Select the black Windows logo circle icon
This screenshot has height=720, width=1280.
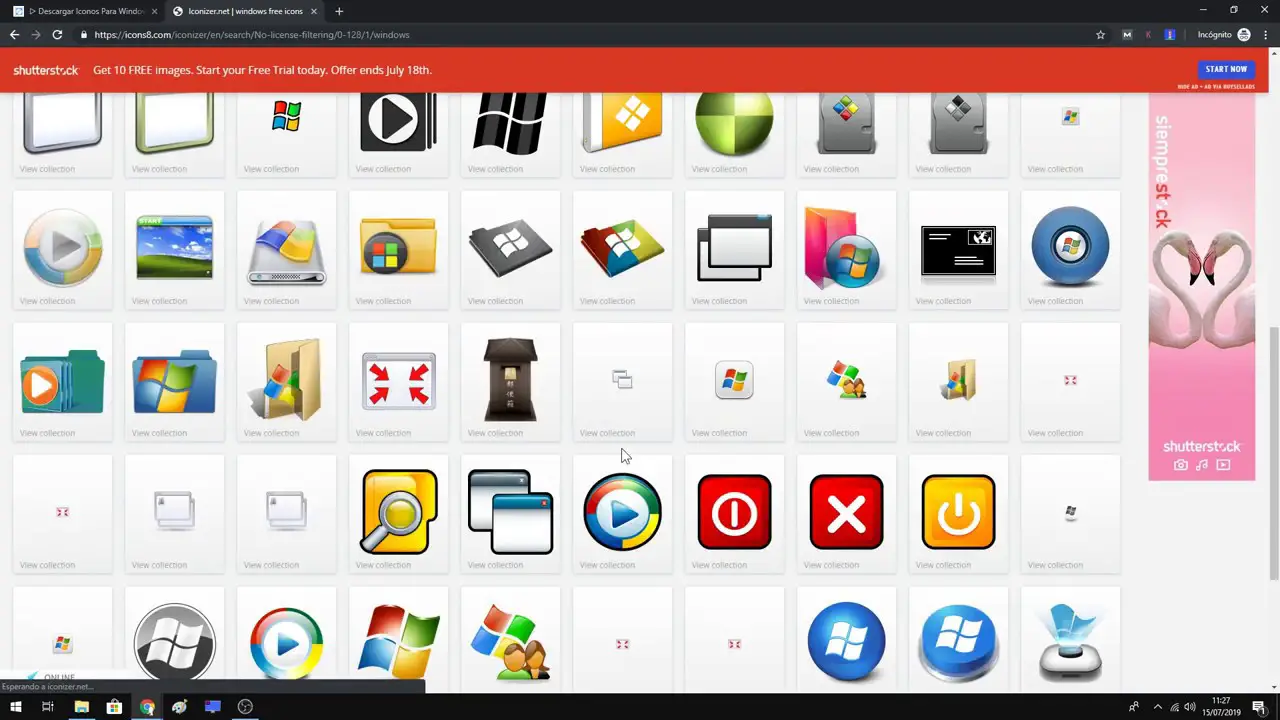pyautogui.click(x=174, y=643)
